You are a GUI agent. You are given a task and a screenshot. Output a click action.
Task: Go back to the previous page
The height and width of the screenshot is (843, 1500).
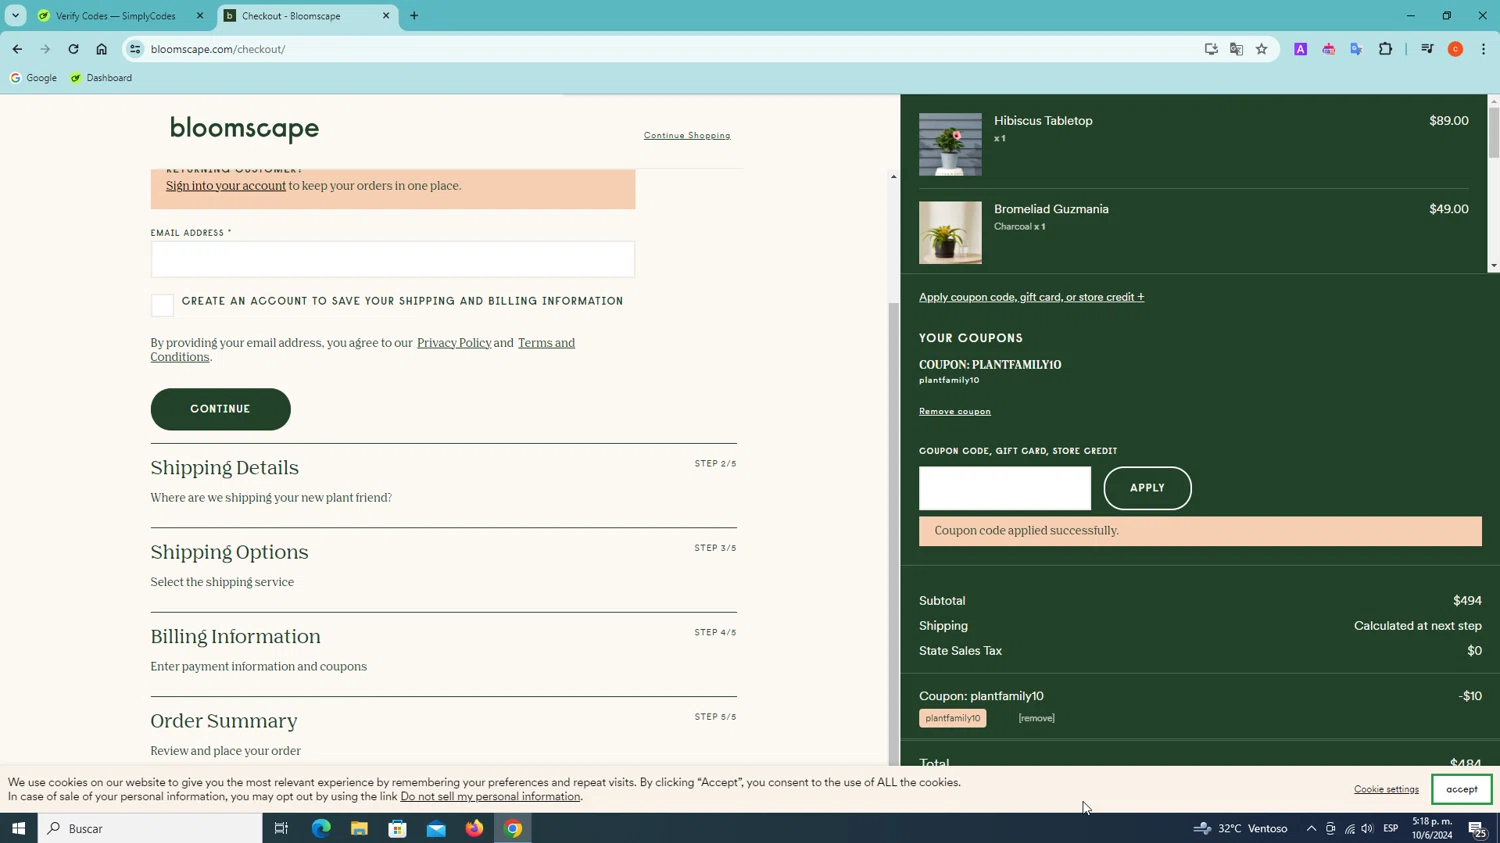click(x=17, y=49)
